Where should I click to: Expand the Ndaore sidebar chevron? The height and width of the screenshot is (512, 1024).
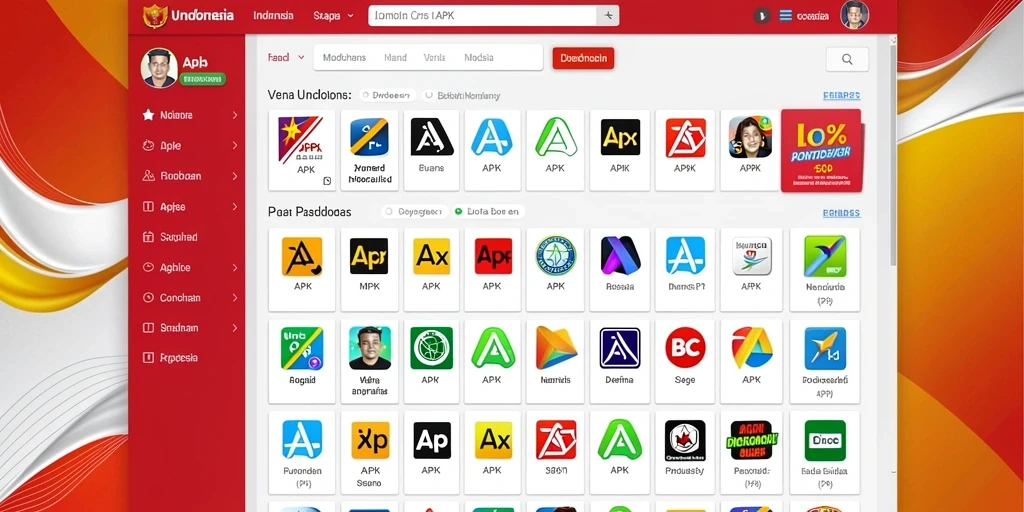pos(234,115)
